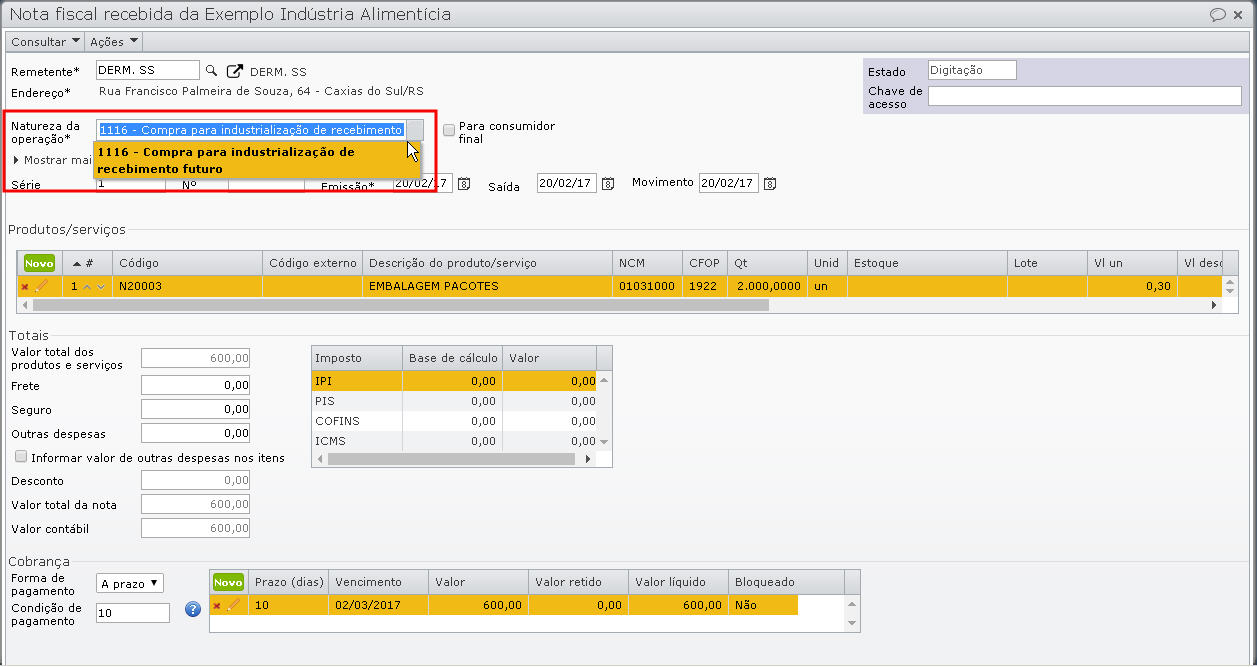Click the Código column header
Viewport: 1257px width, 667px height.
[187, 263]
